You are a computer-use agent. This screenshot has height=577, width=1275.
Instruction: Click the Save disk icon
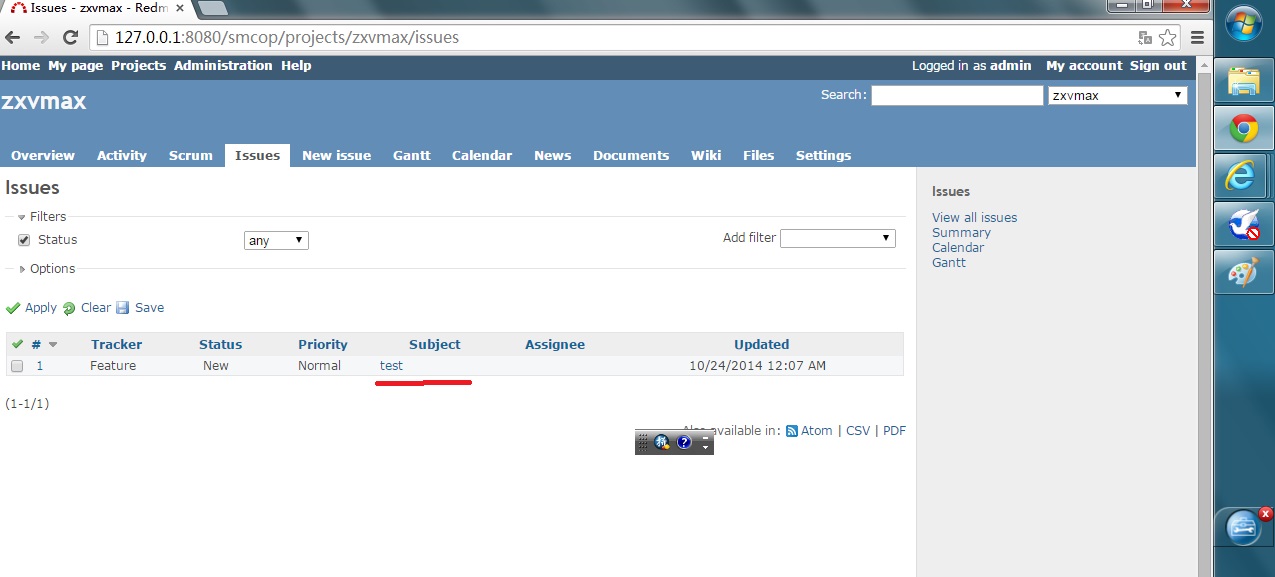point(123,308)
